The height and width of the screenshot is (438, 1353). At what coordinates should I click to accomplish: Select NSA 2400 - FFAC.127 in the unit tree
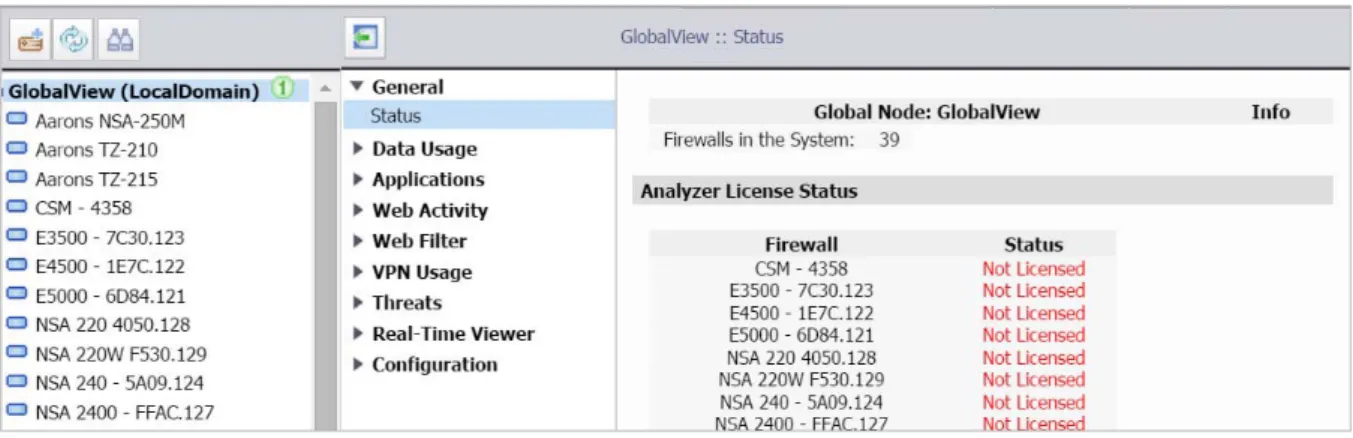(x=124, y=412)
